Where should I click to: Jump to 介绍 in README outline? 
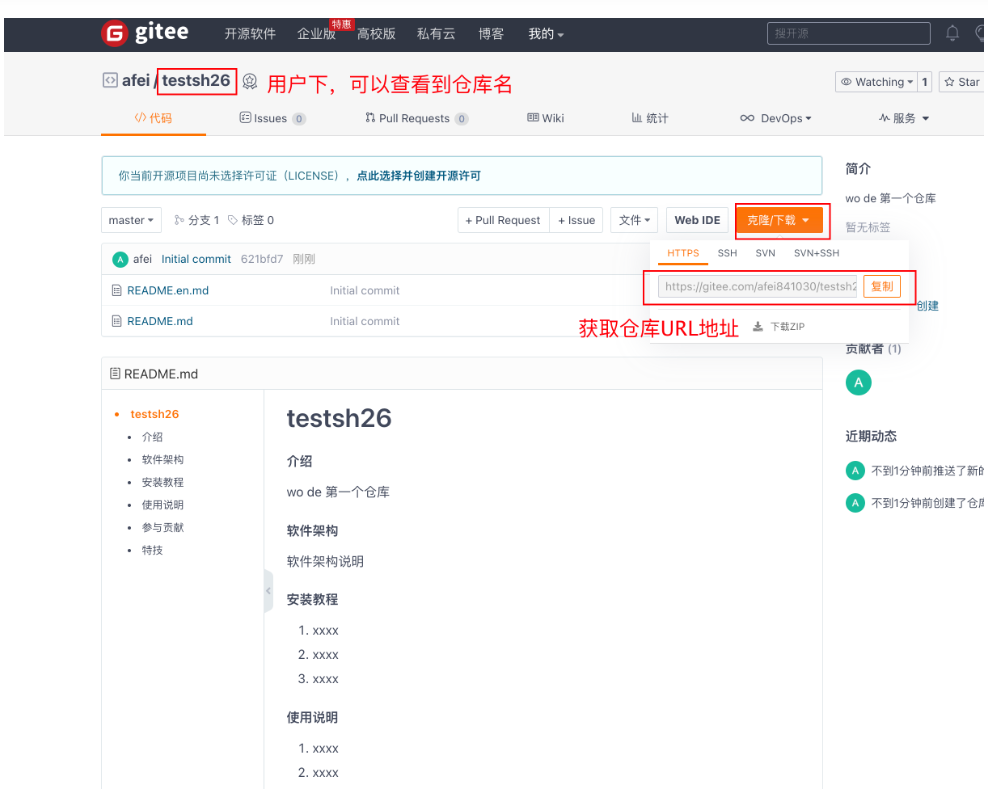point(152,437)
